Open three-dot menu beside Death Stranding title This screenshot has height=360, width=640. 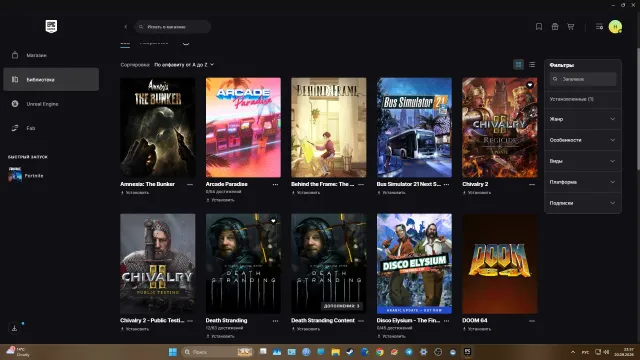(276, 321)
